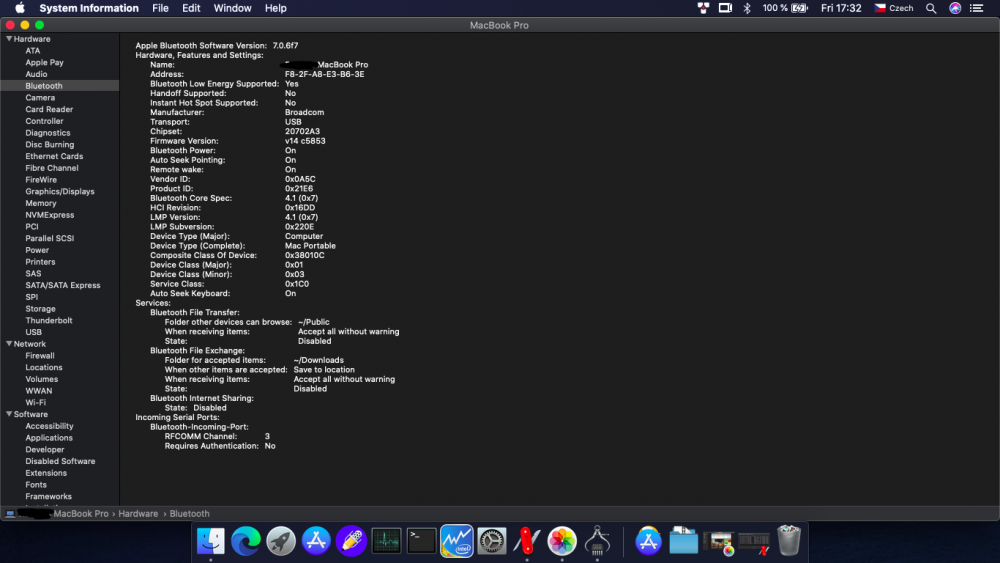Collapse the Network section triangle
Screen dimensions: 1000x563
9,344
